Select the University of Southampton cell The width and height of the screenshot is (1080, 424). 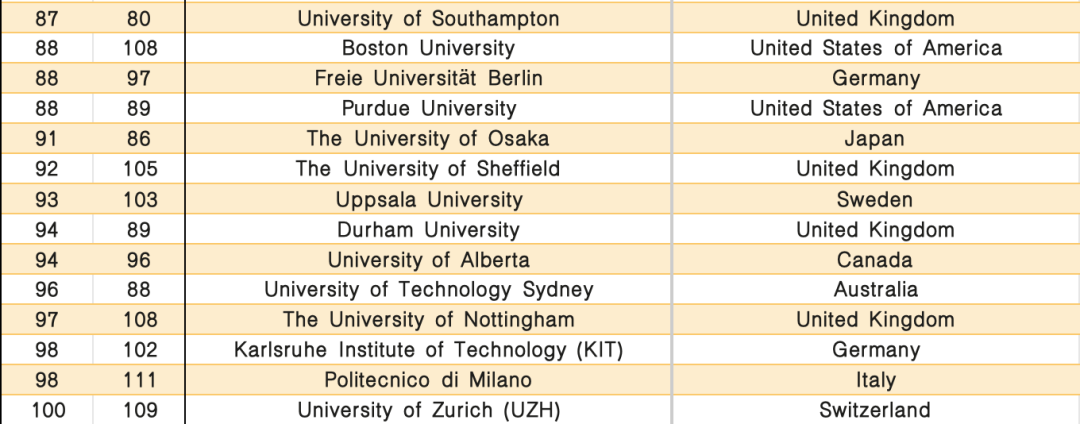tap(428, 18)
